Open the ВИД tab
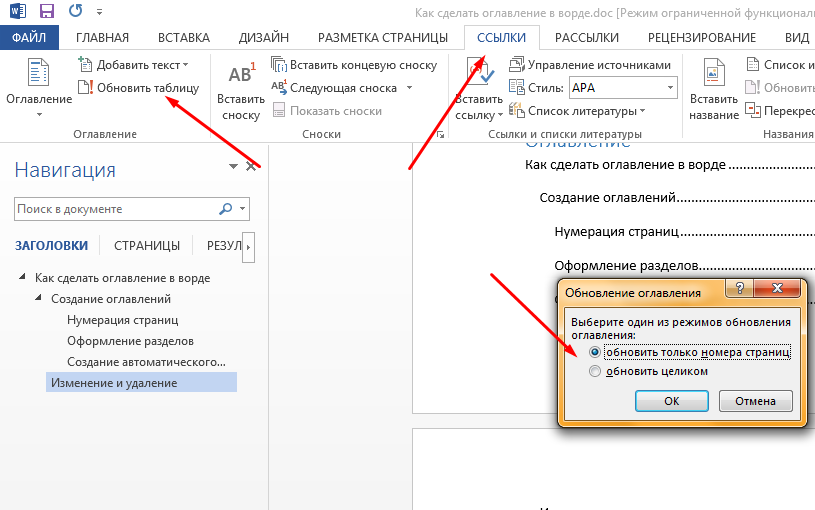 tap(797, 37)
